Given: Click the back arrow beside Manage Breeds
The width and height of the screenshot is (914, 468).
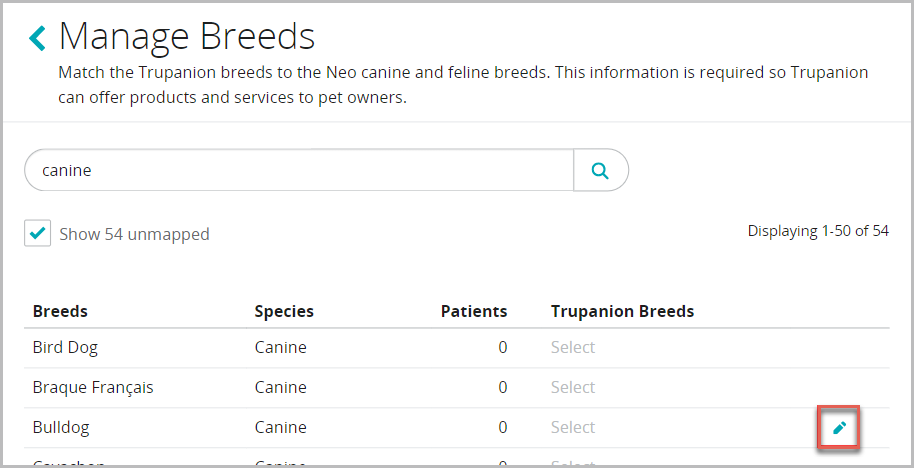Looking at the screenshot, I should [x=38, y=39].
